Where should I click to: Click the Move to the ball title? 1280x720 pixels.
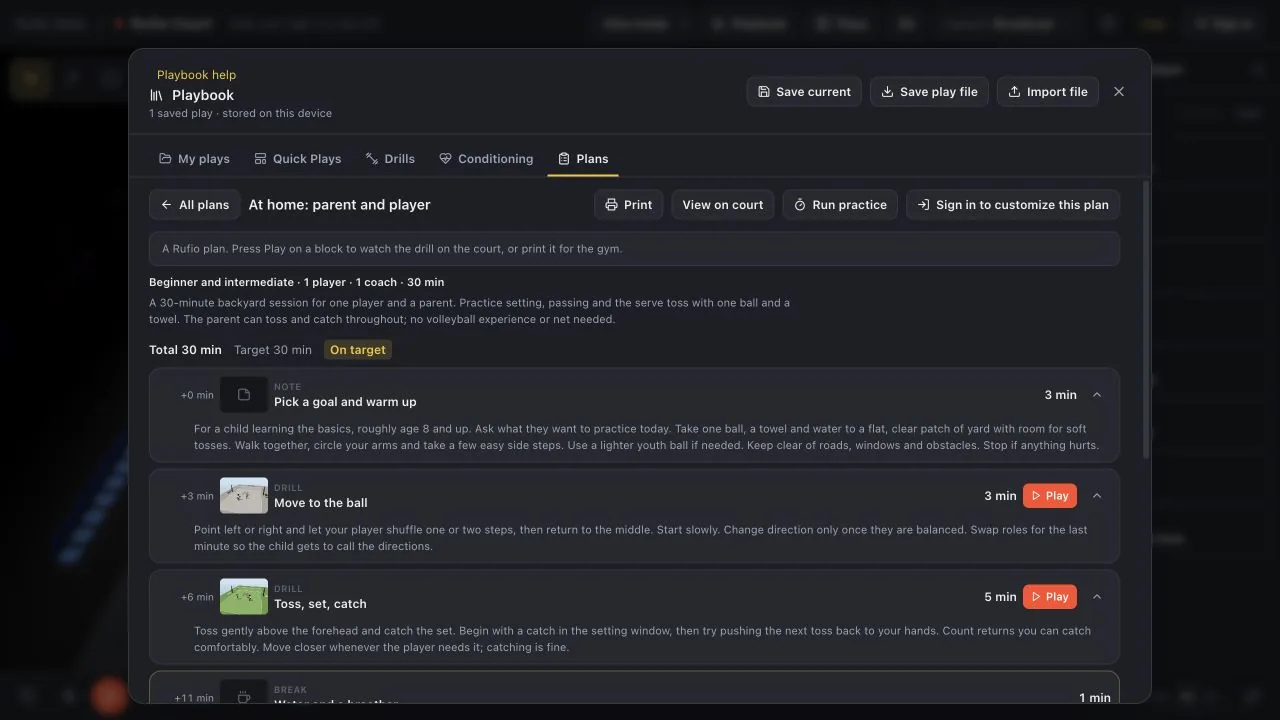pos(321,503)
